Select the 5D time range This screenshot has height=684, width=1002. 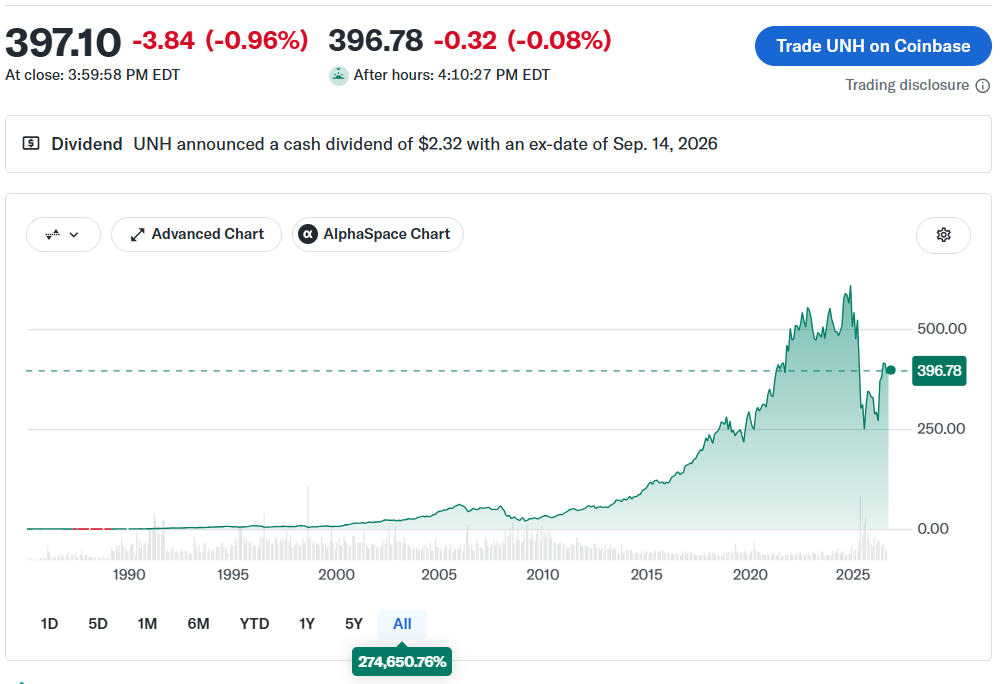pos(98,624)
